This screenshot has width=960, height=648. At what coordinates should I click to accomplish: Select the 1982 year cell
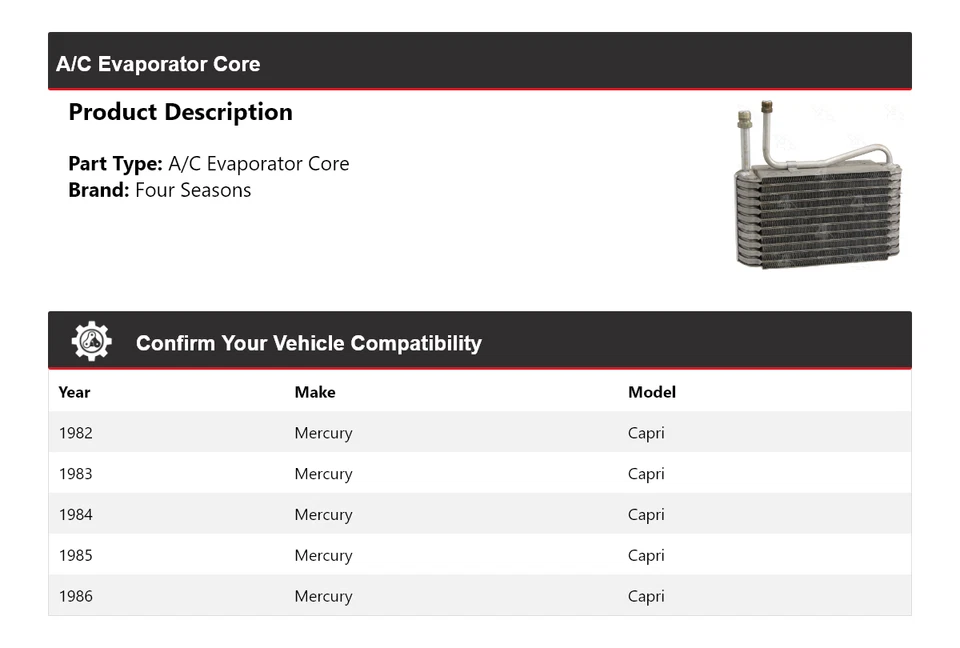(x=75, y=433)
